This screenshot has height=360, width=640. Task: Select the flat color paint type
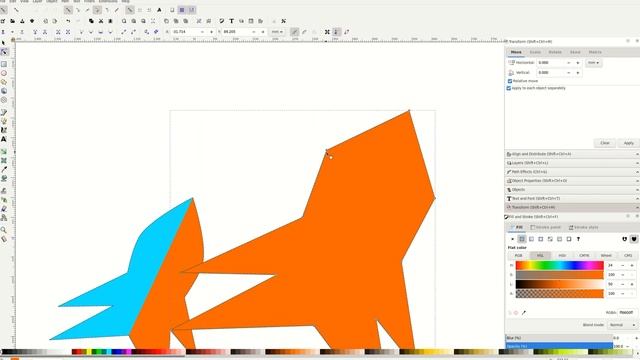point(522,239)
